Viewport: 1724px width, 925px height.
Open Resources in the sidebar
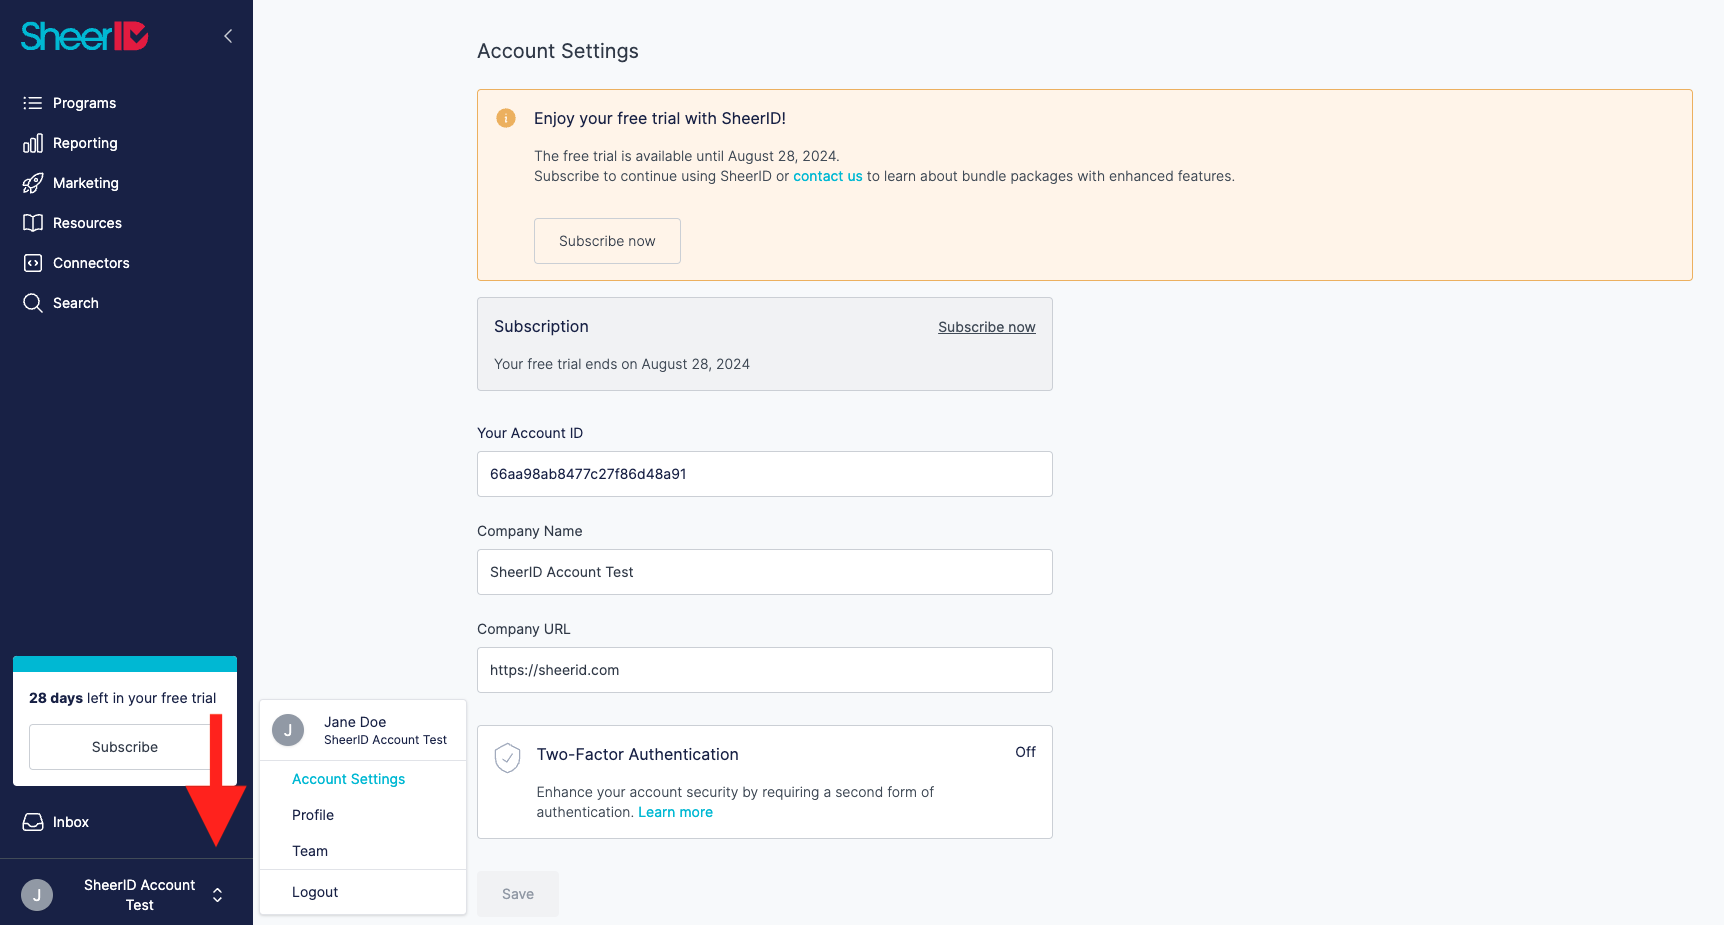click(x=87, y=223)
